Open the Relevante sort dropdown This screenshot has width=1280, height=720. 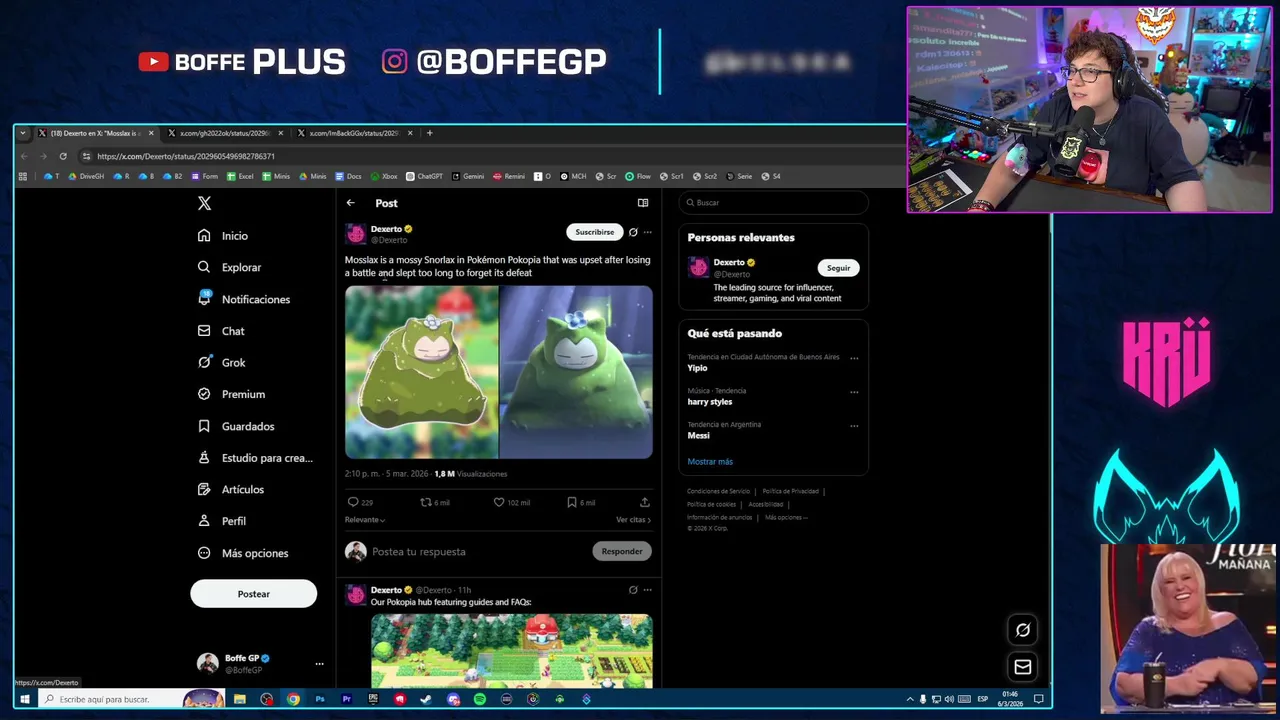365,520
